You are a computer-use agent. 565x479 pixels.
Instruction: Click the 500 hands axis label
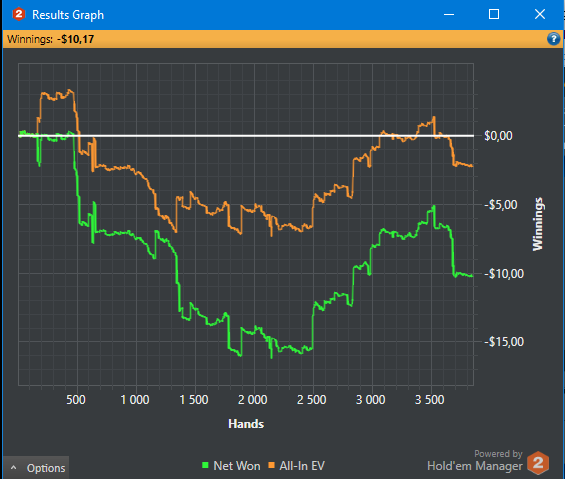click(x=76, y=400)
